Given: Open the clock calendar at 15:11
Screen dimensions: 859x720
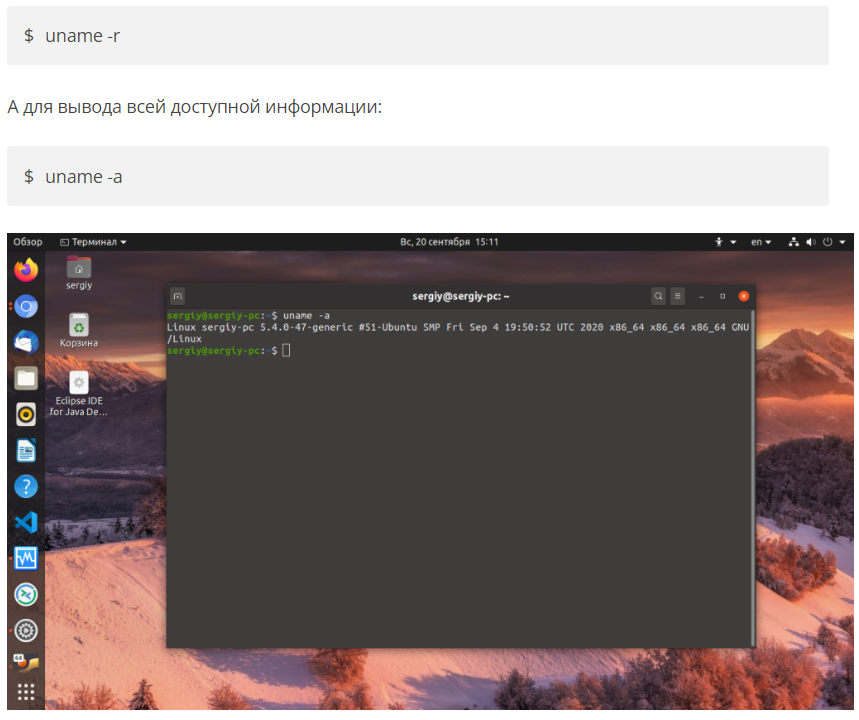Looking at the screenshot, I should point(449,242).
